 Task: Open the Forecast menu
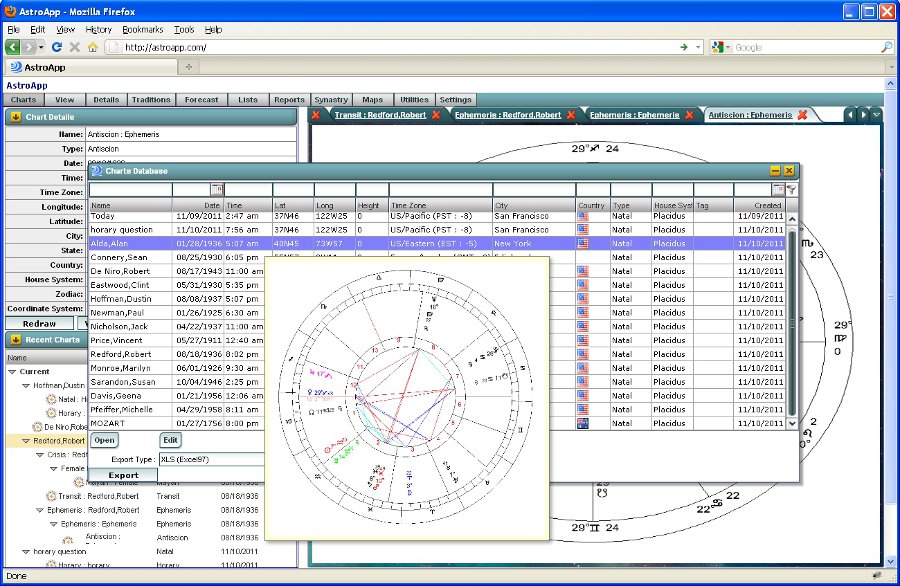coord(202,100)
